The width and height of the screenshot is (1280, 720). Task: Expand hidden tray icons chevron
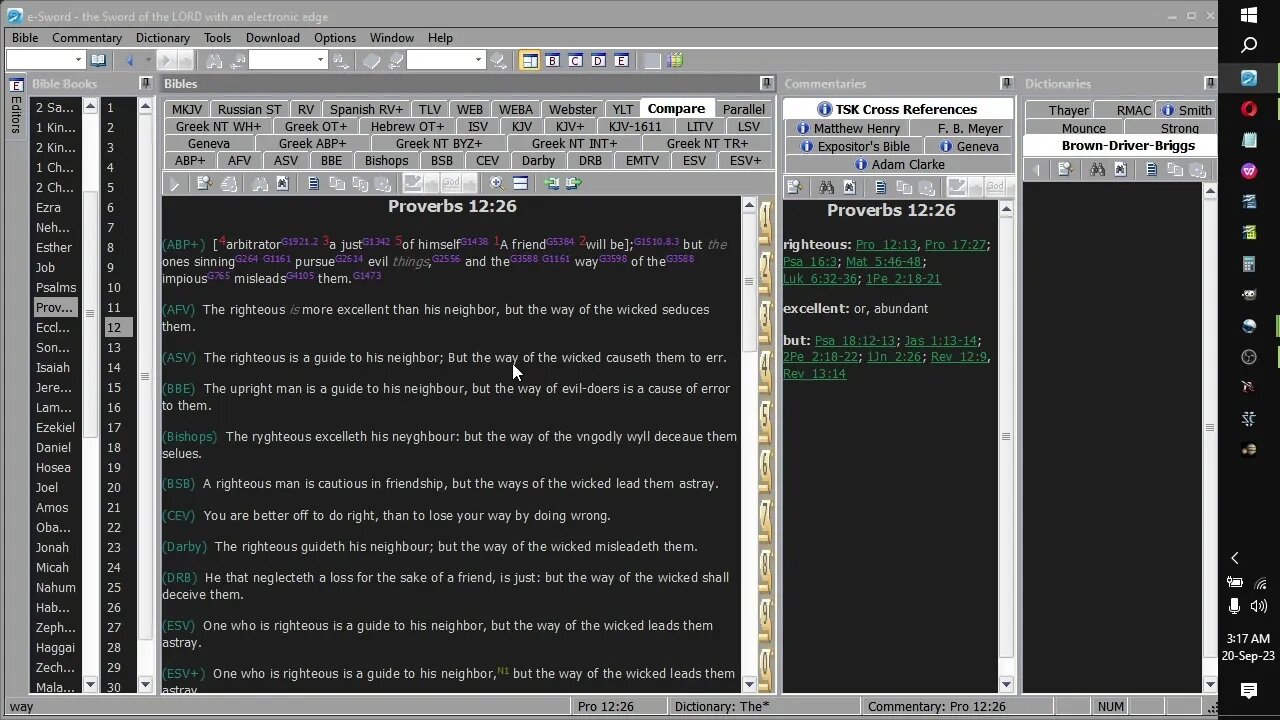coord(1234,558)
